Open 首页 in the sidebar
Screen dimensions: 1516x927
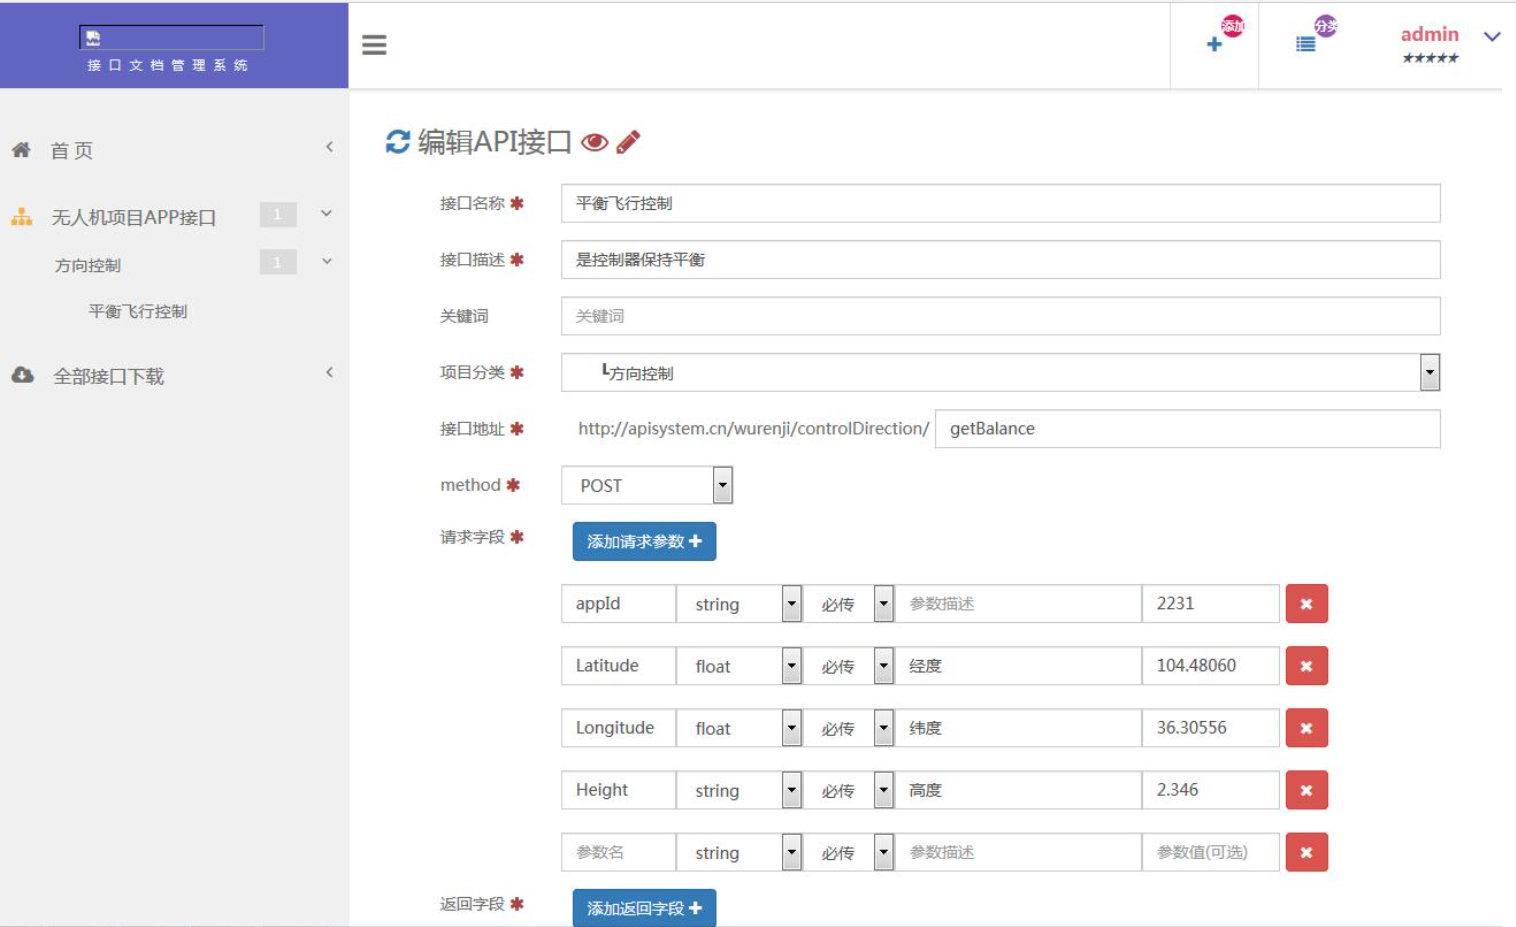coord(72,150)
